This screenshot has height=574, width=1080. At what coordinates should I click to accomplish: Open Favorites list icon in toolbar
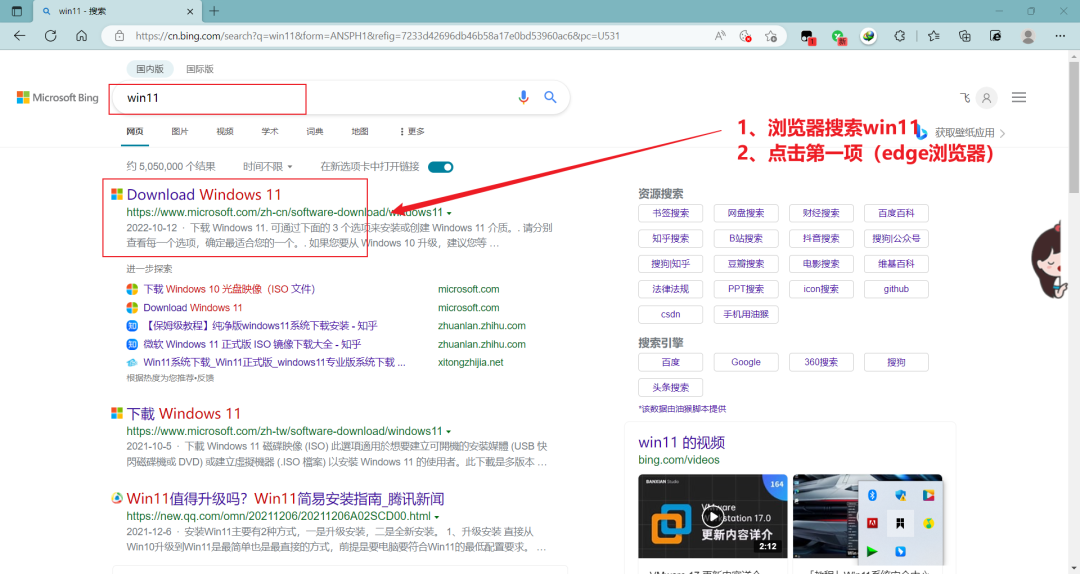coord(933,36)
